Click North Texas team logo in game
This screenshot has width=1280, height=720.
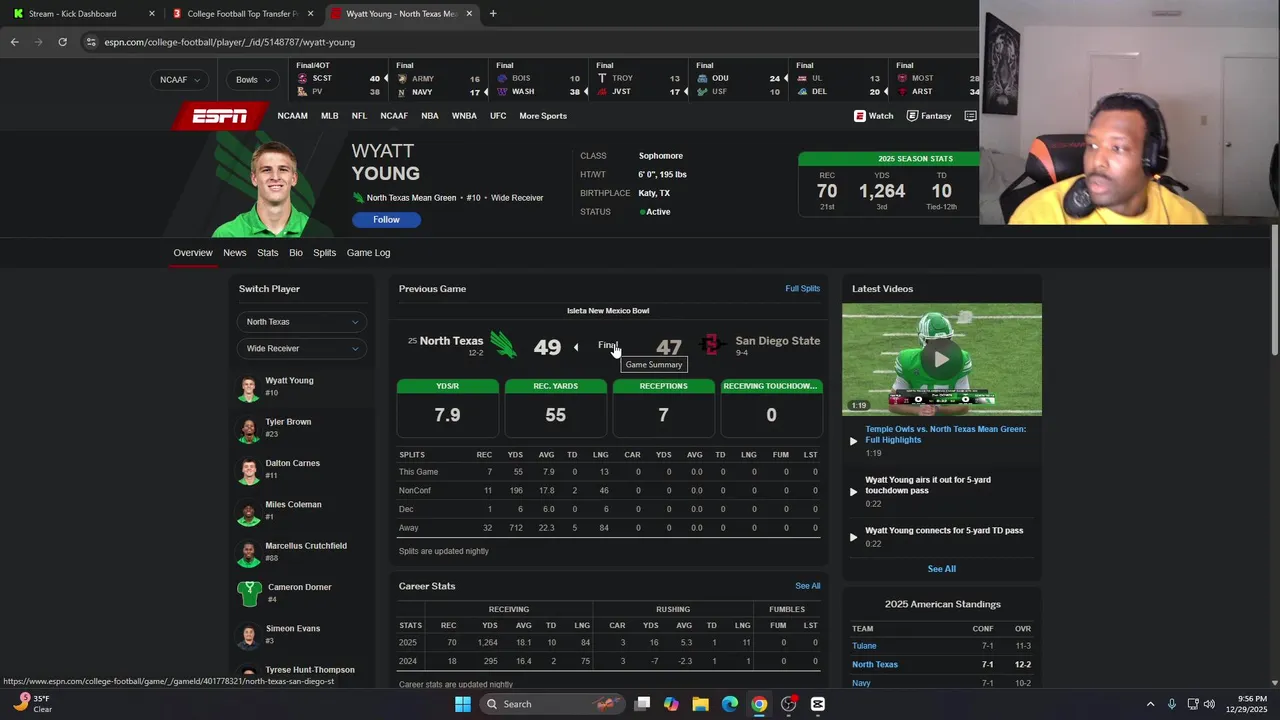point(503,346)
